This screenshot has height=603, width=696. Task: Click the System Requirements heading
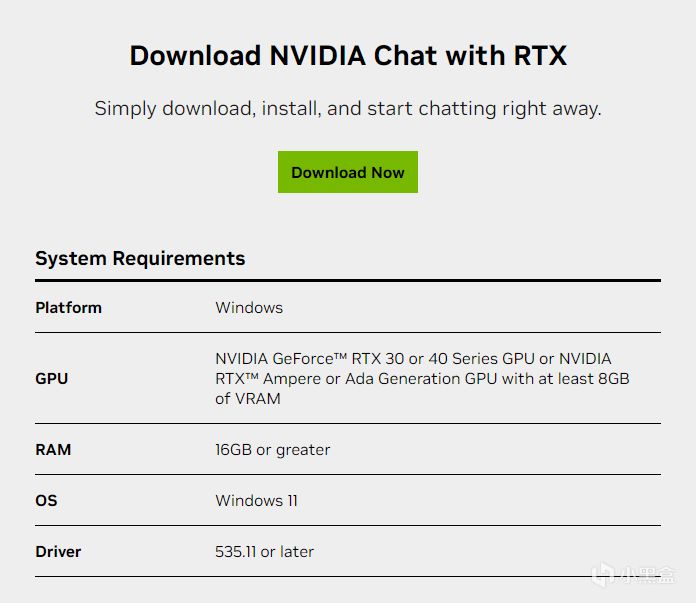(x=140, y=258)
